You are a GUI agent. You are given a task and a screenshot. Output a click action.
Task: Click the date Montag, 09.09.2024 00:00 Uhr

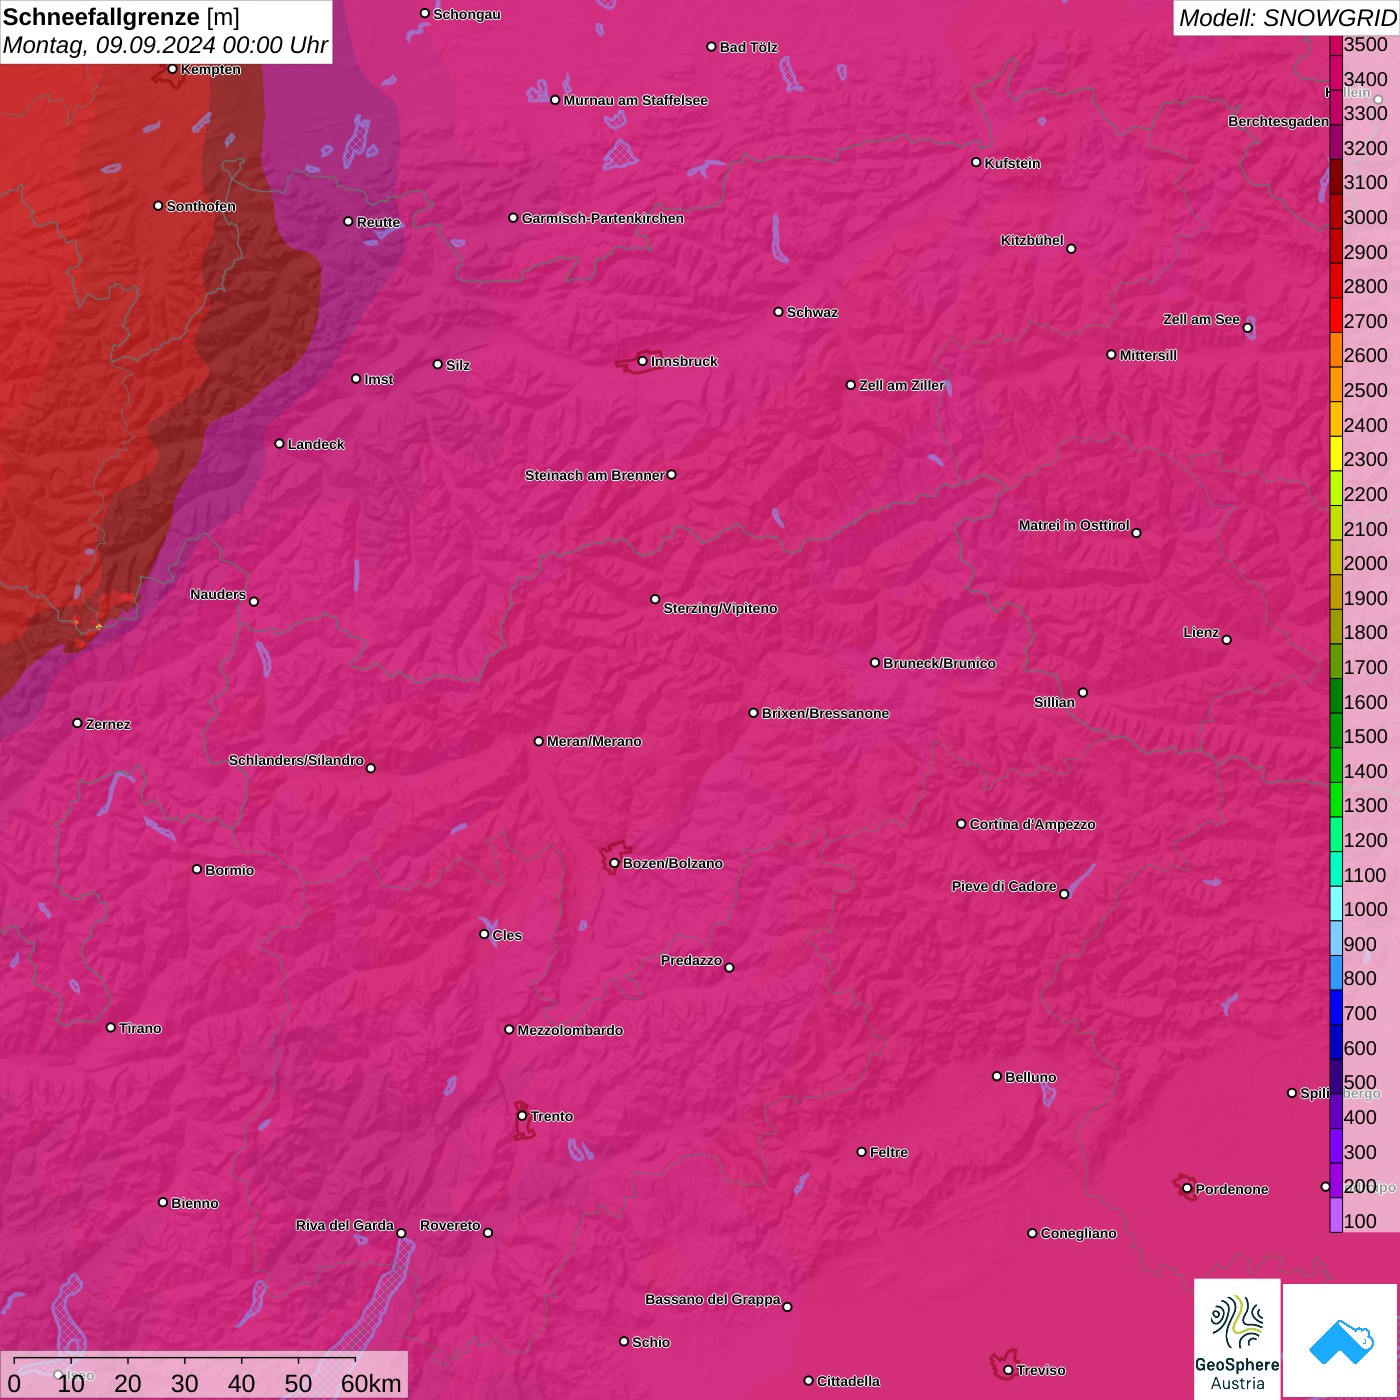tap(165, 45)
